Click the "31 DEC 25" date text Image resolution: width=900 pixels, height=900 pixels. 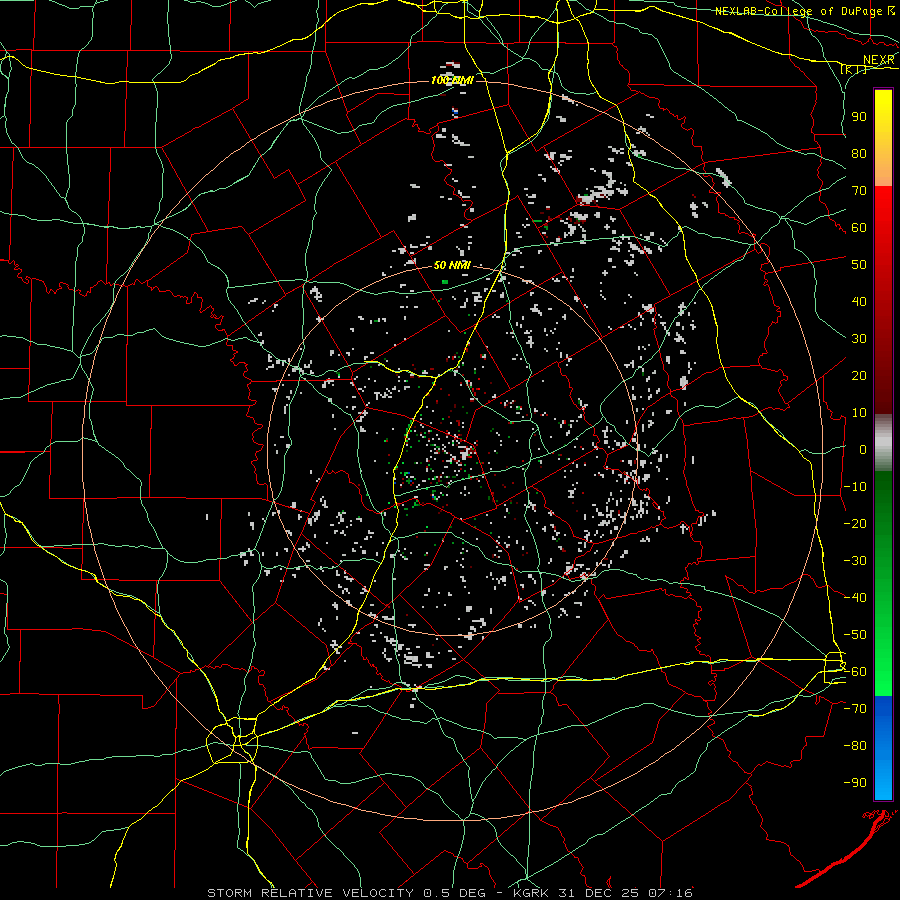(600, 893)
